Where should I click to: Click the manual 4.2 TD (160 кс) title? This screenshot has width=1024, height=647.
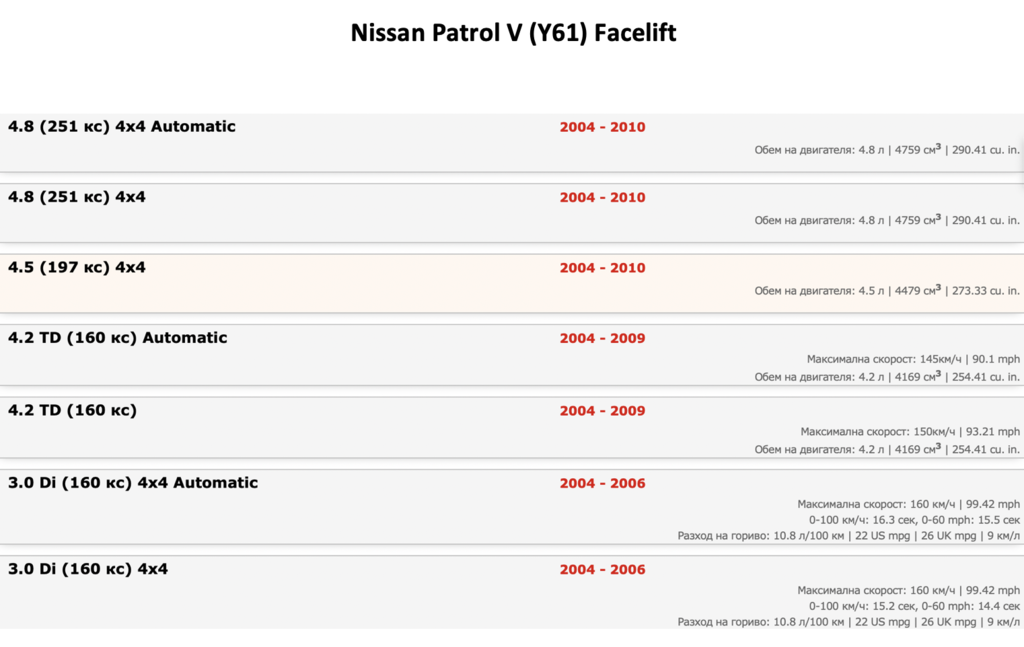[x=73, y=410]
